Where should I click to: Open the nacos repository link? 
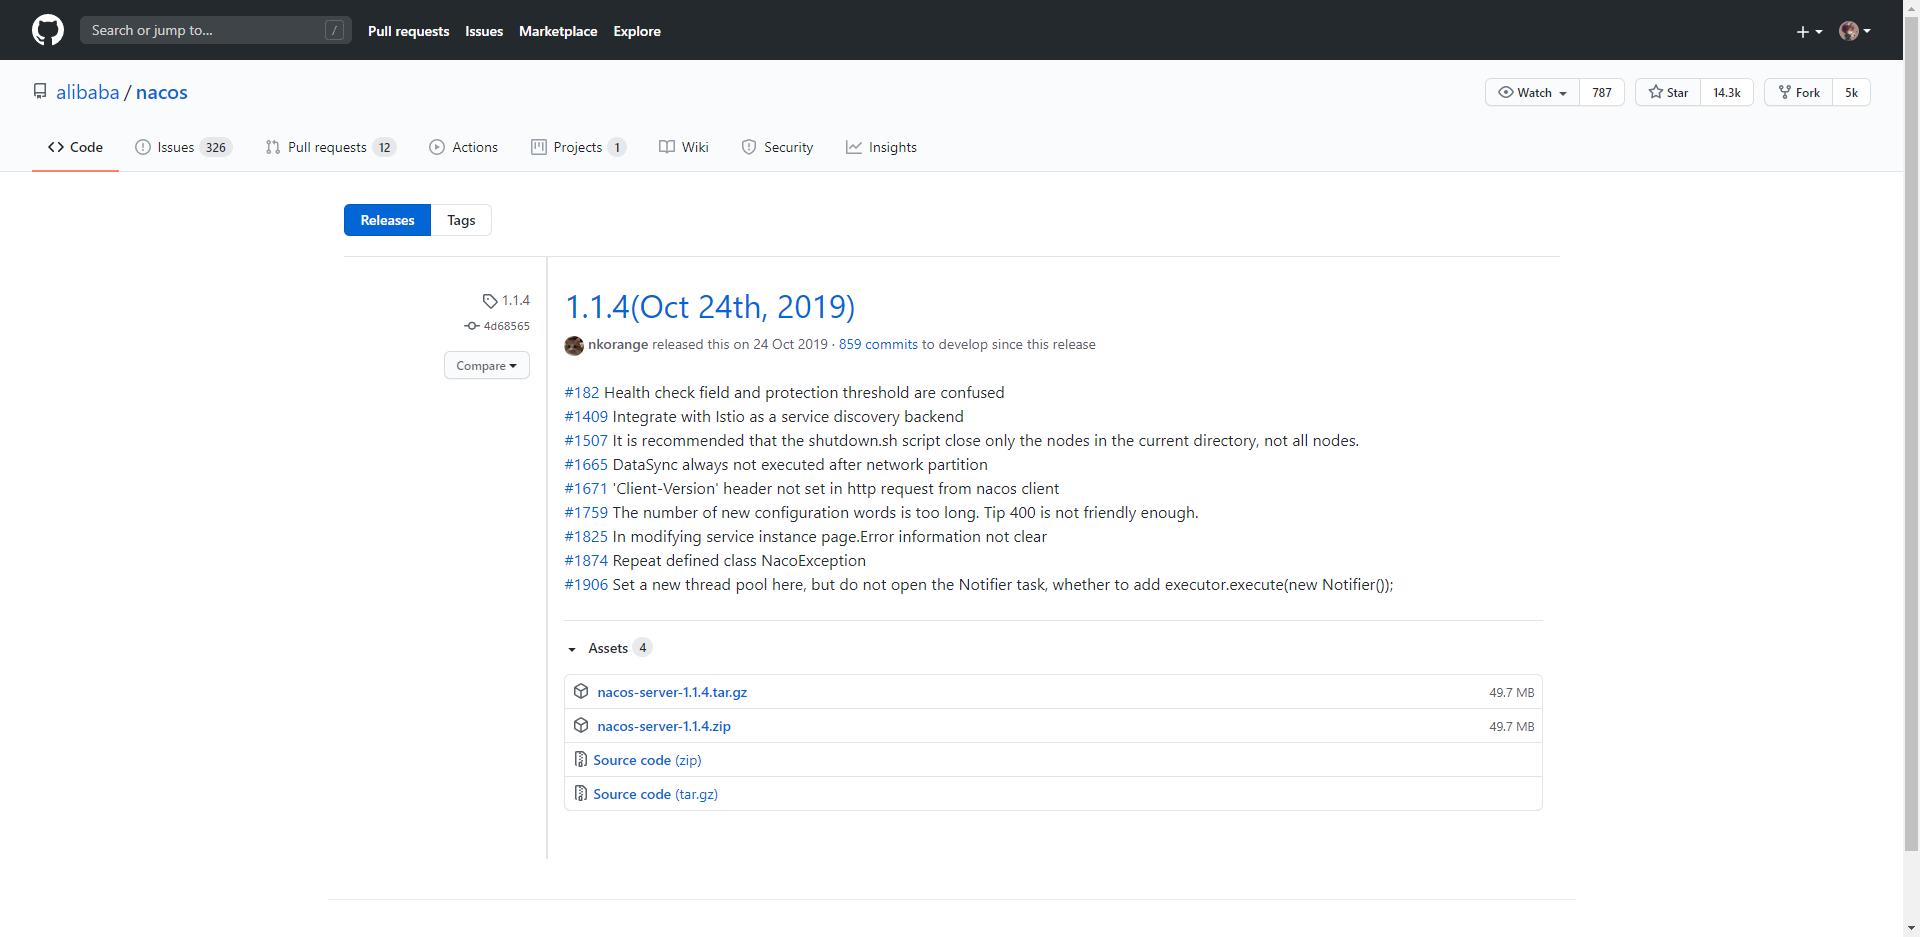pos(162,92)
